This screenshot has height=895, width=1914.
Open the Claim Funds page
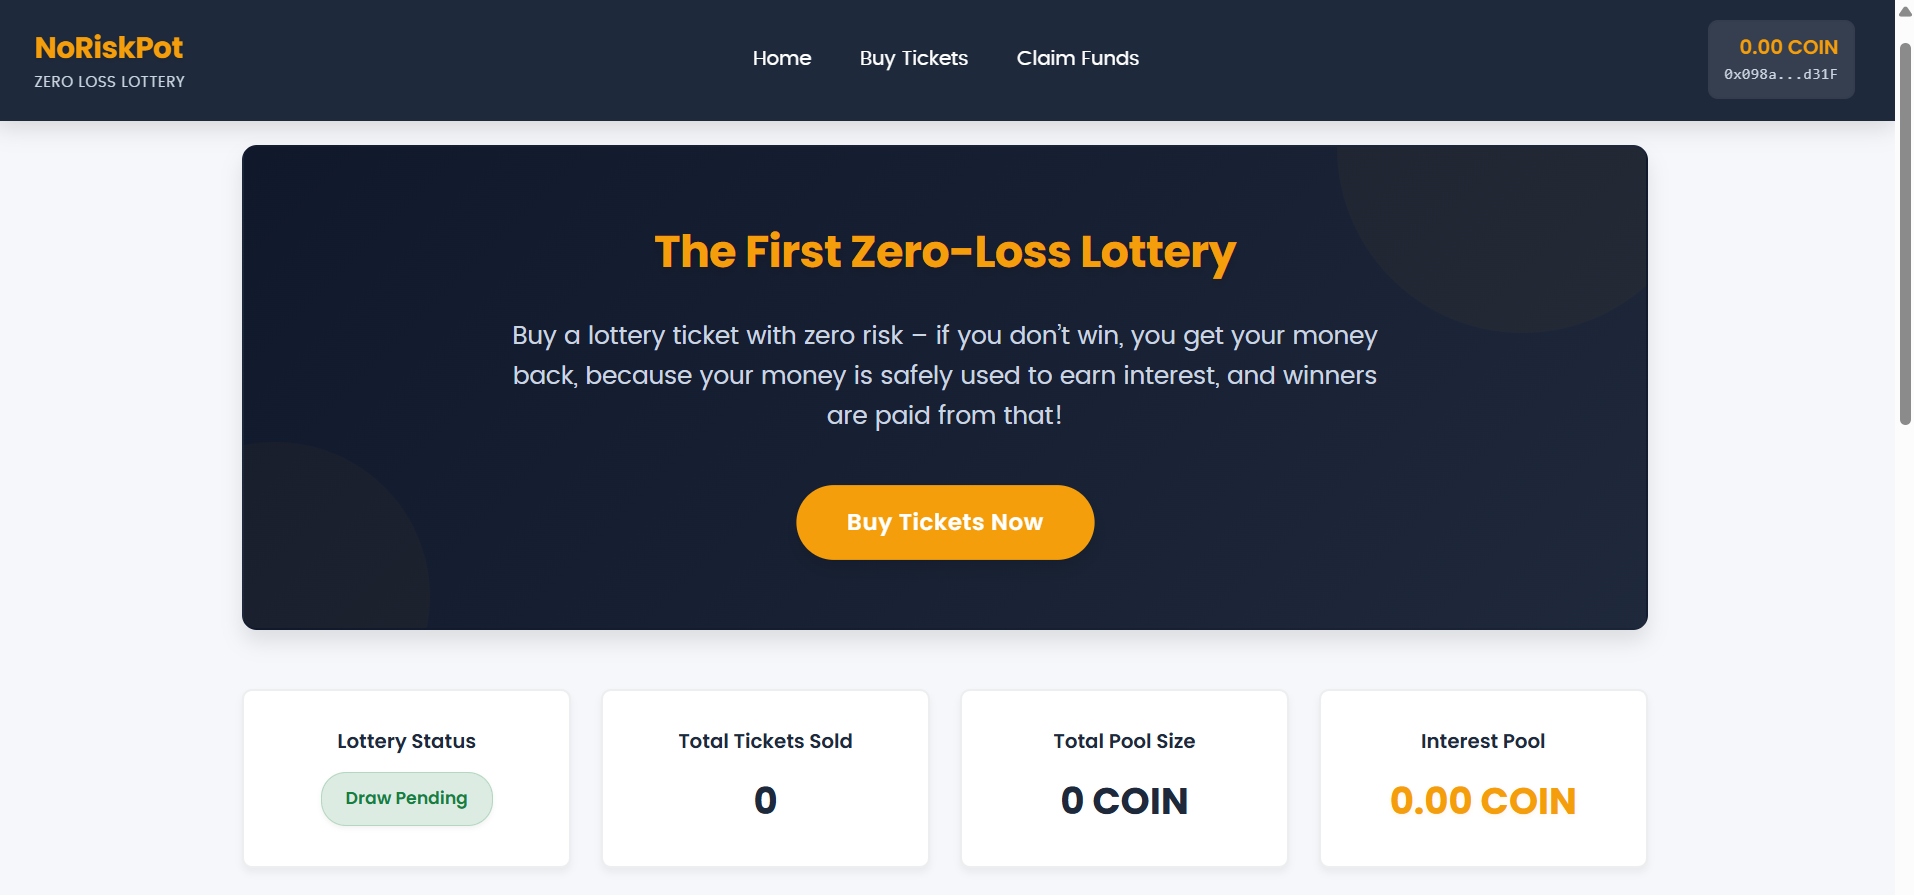tap(1078, 58)
